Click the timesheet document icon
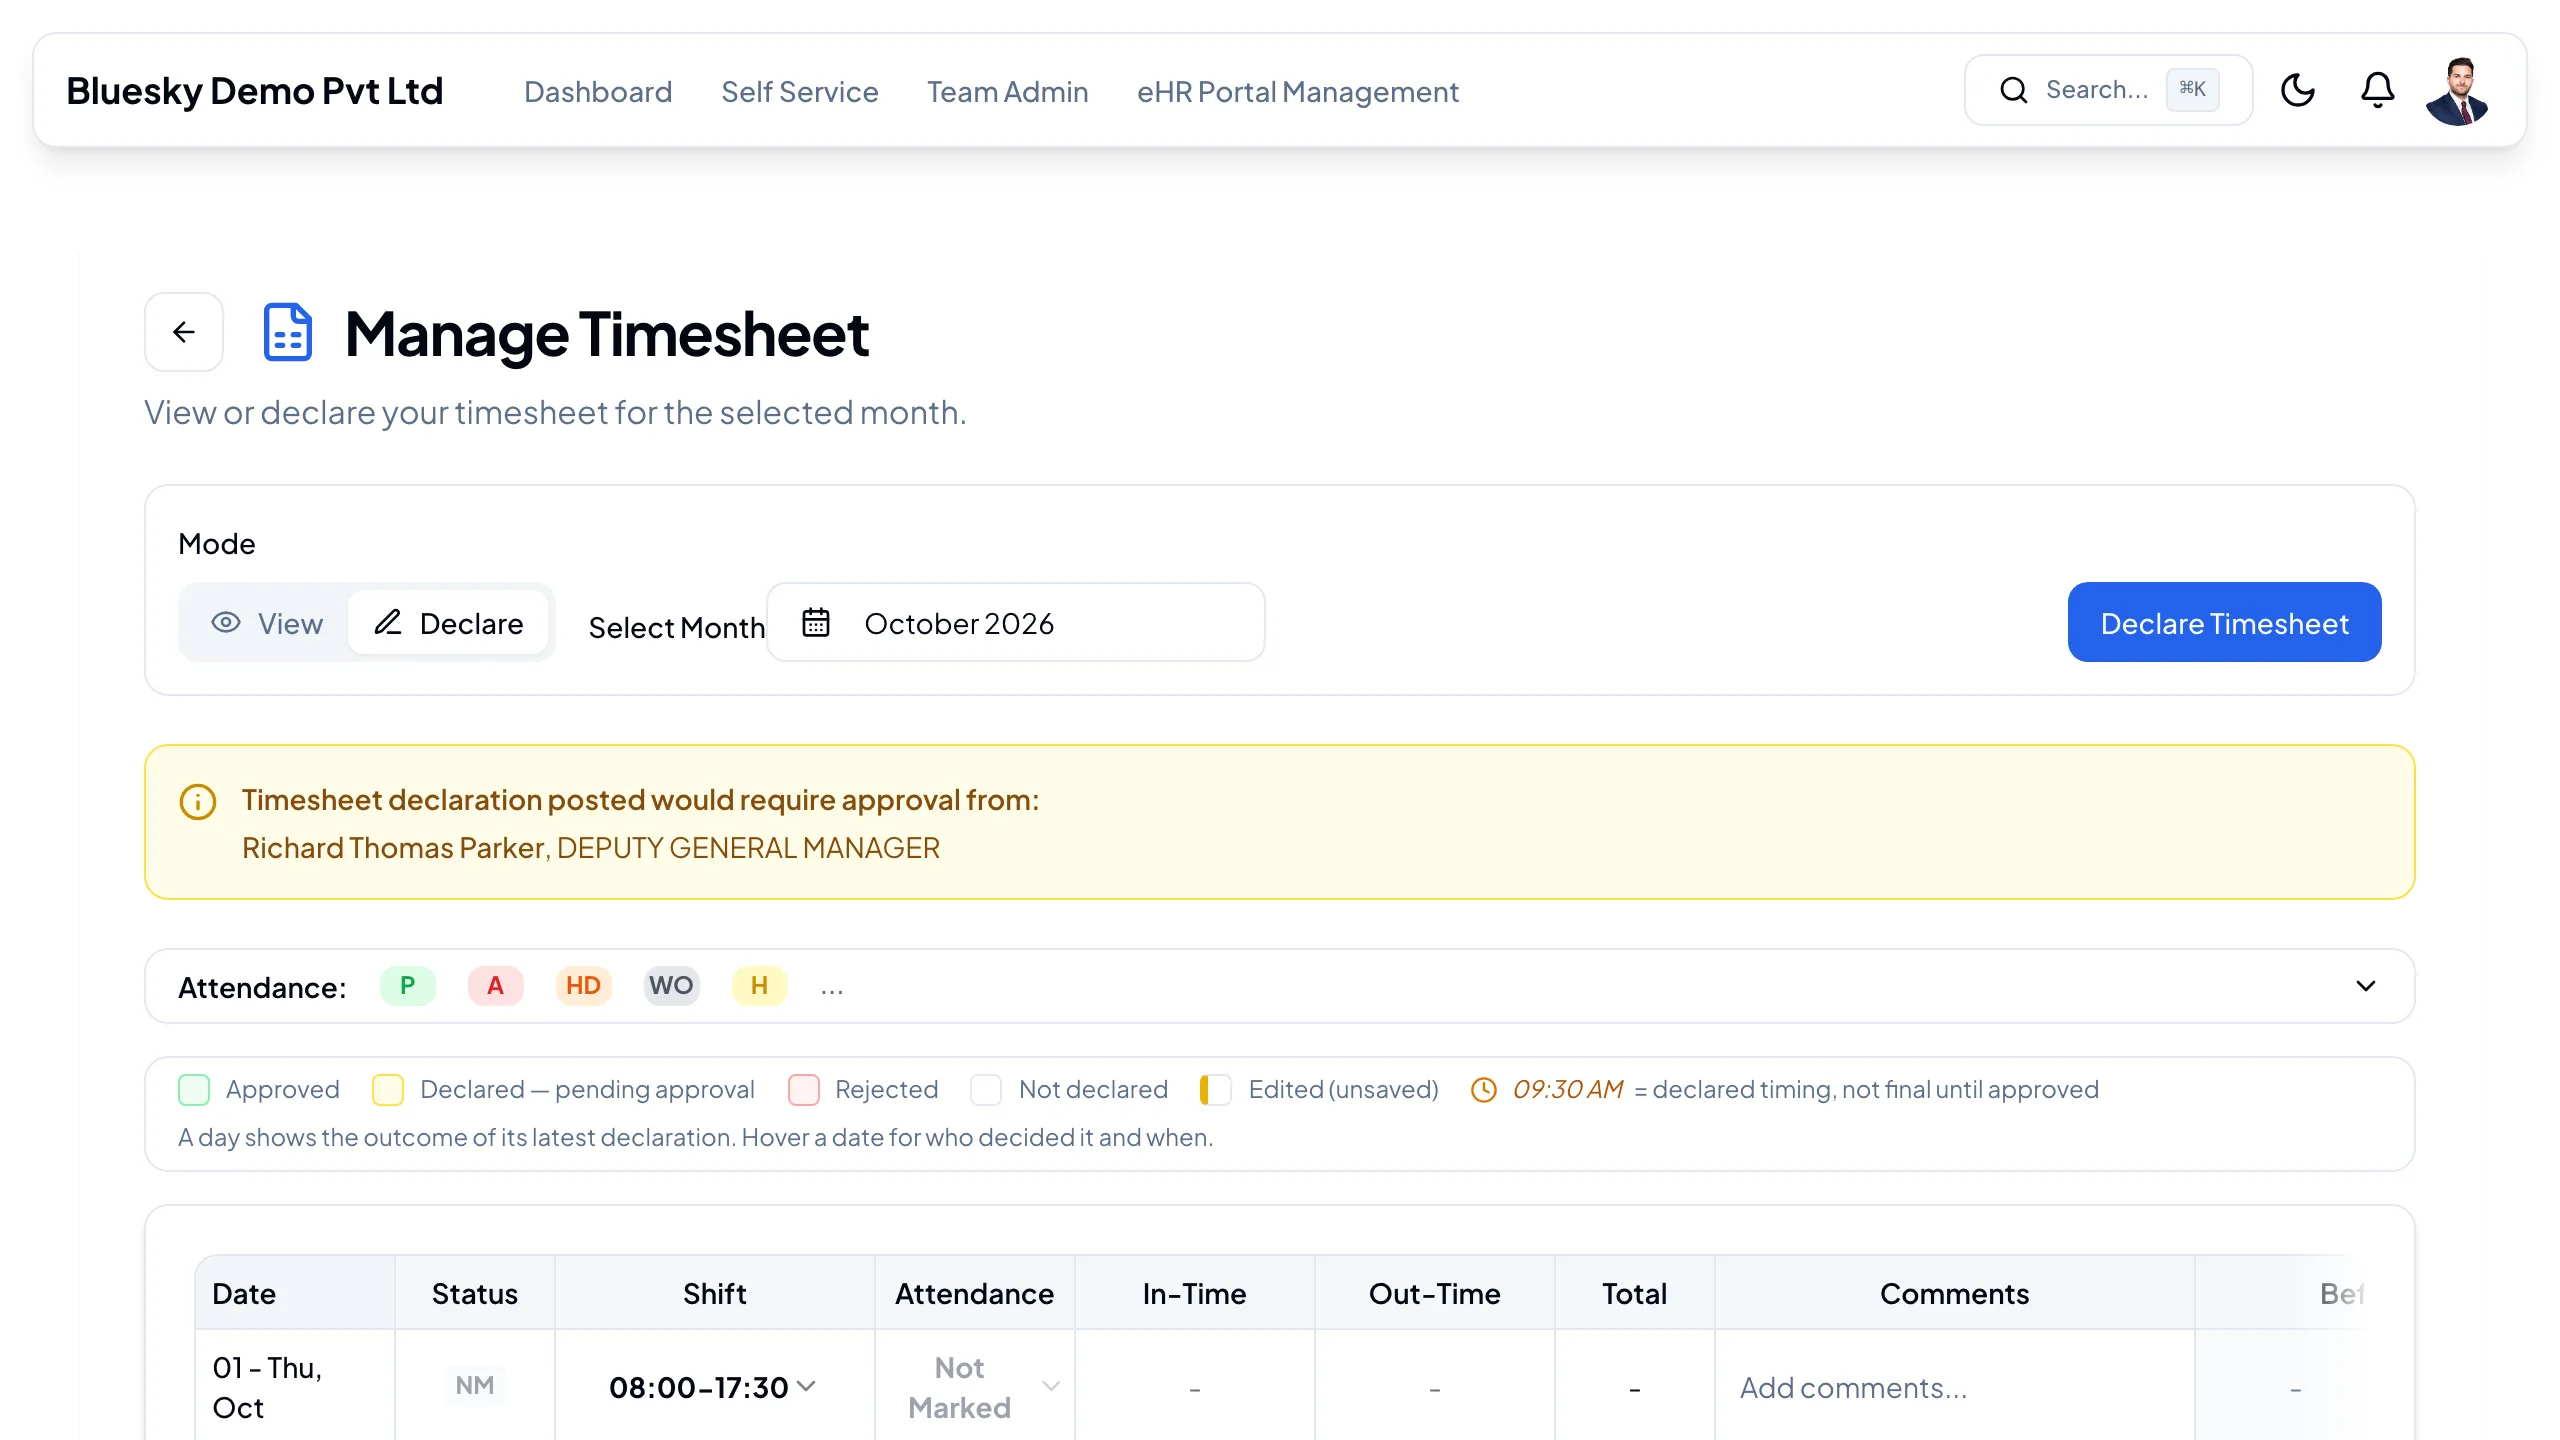 [x=287, y=332]
